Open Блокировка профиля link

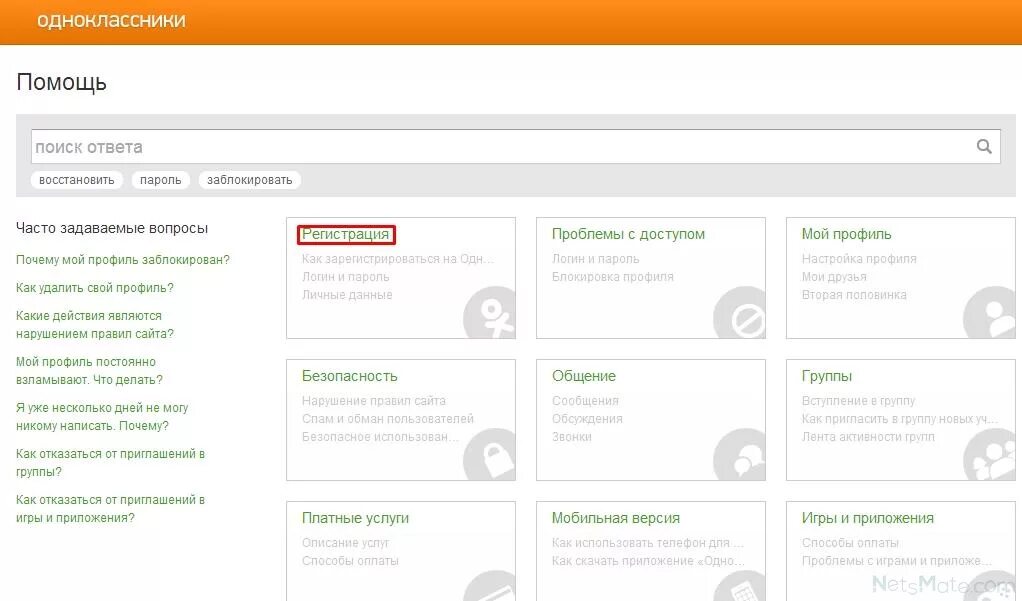(x=613, y=276)
